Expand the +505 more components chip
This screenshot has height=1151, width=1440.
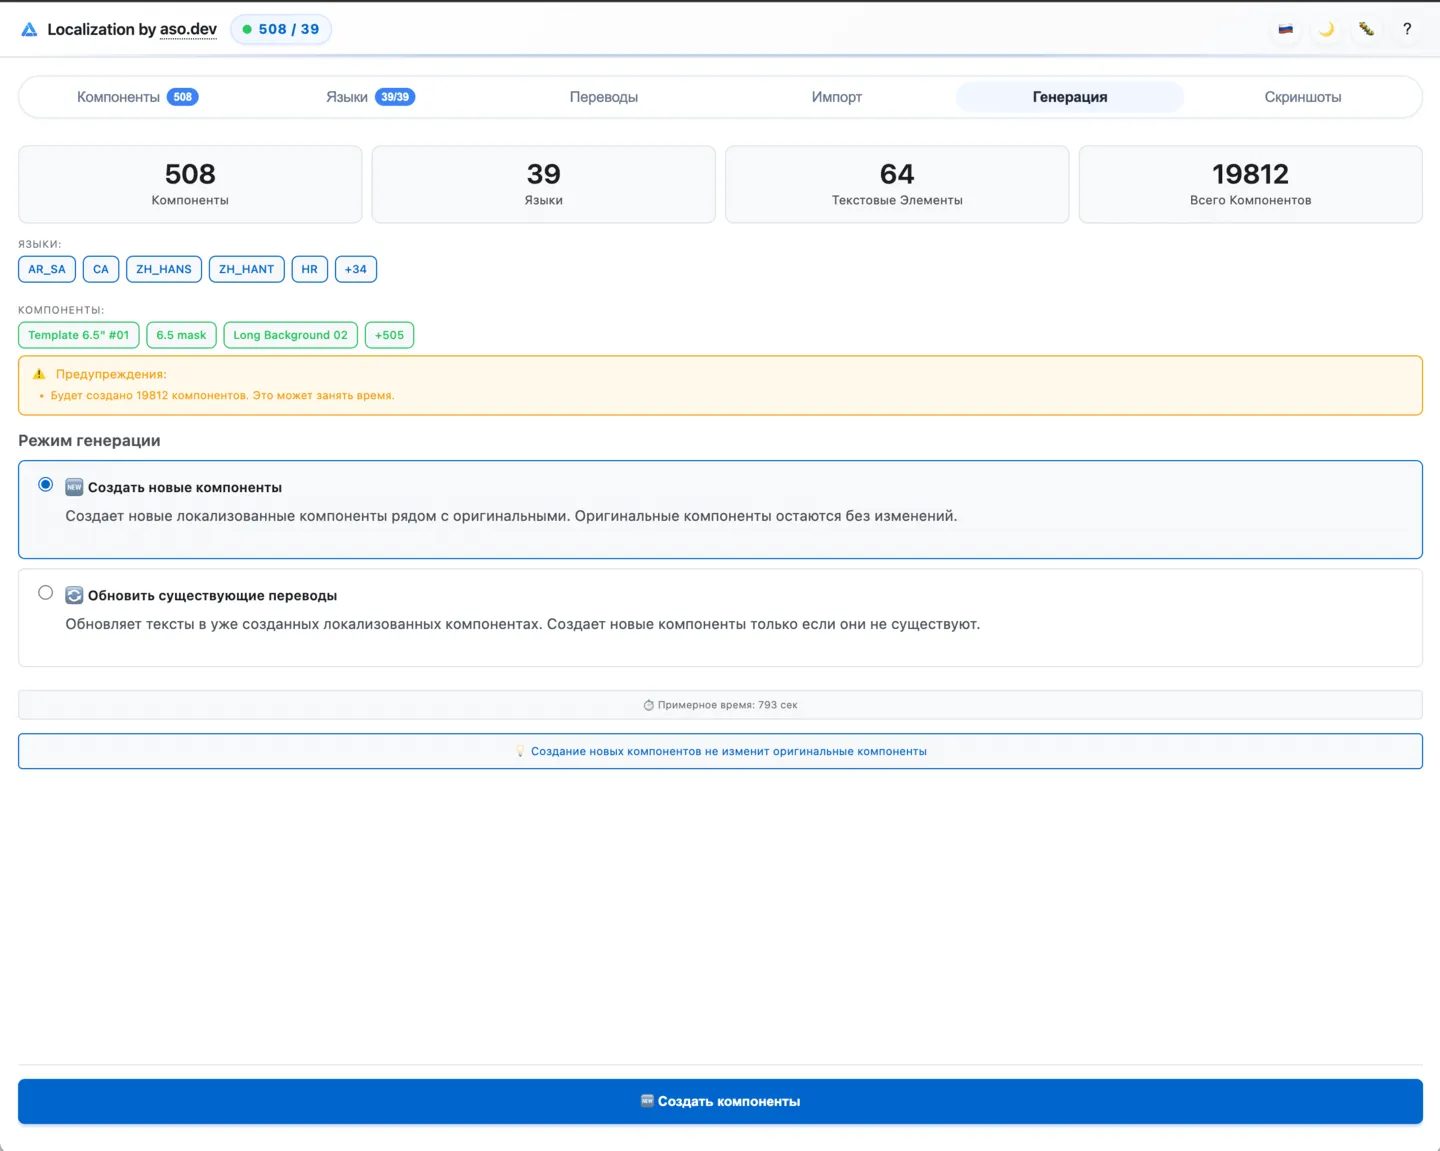click(x=389, y=335)
